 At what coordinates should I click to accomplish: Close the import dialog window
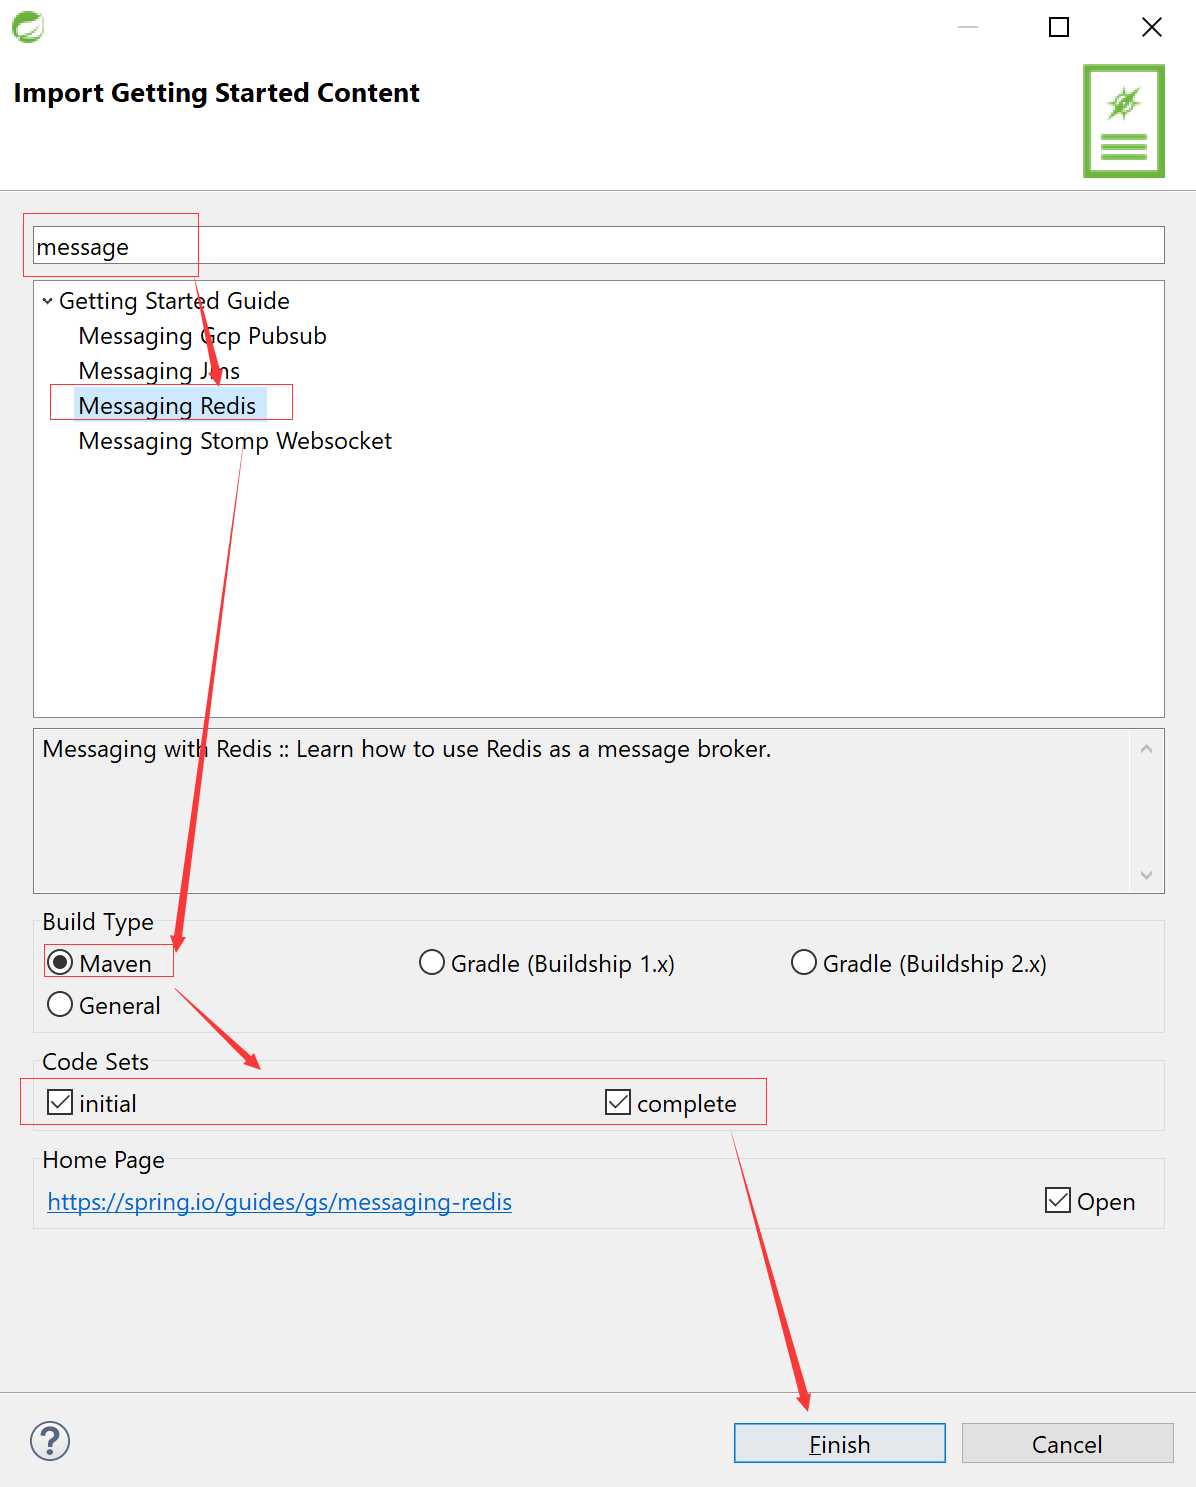pos(1152,27)
